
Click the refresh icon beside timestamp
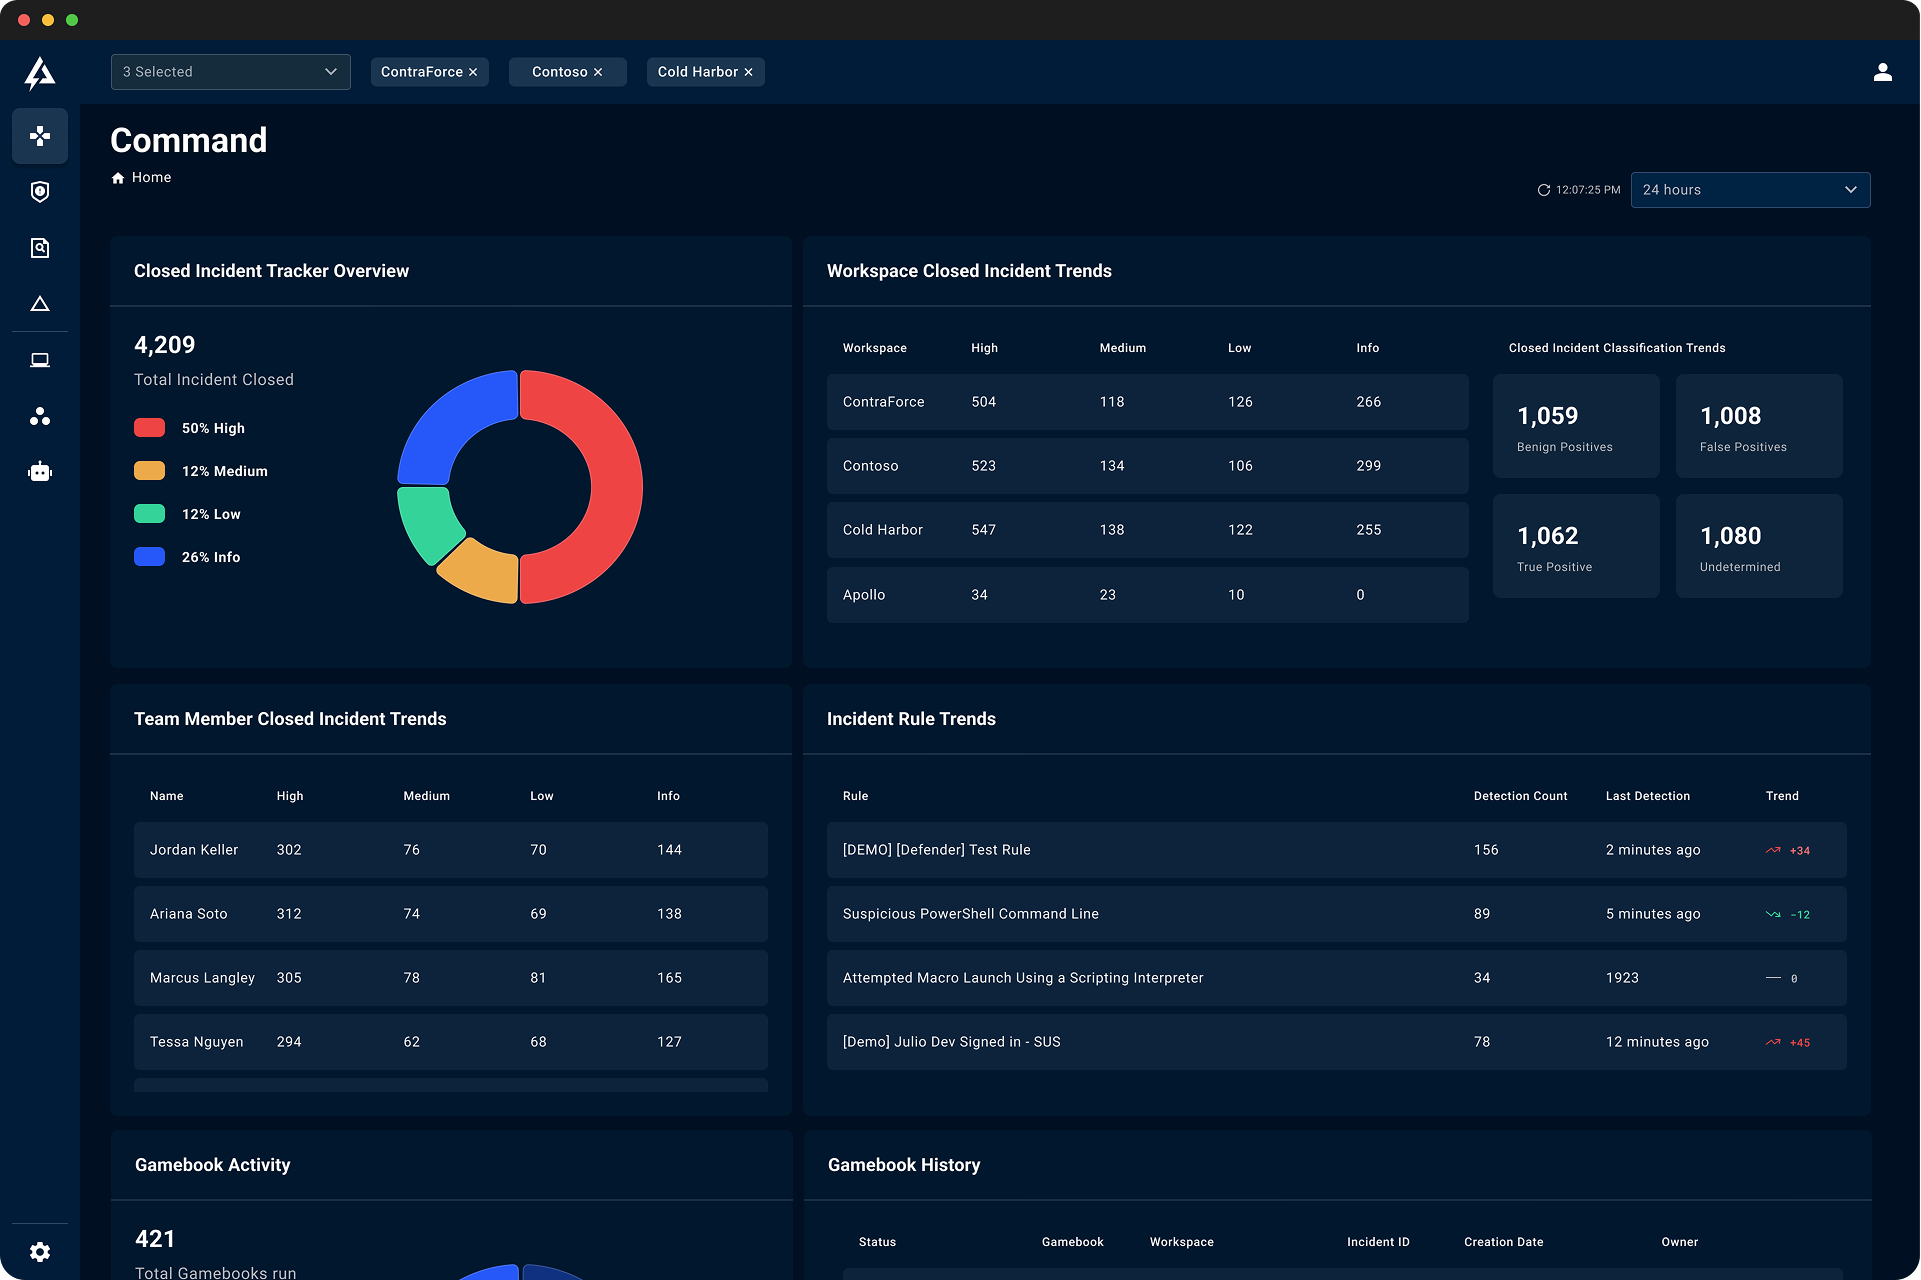tap(1543, 190)
